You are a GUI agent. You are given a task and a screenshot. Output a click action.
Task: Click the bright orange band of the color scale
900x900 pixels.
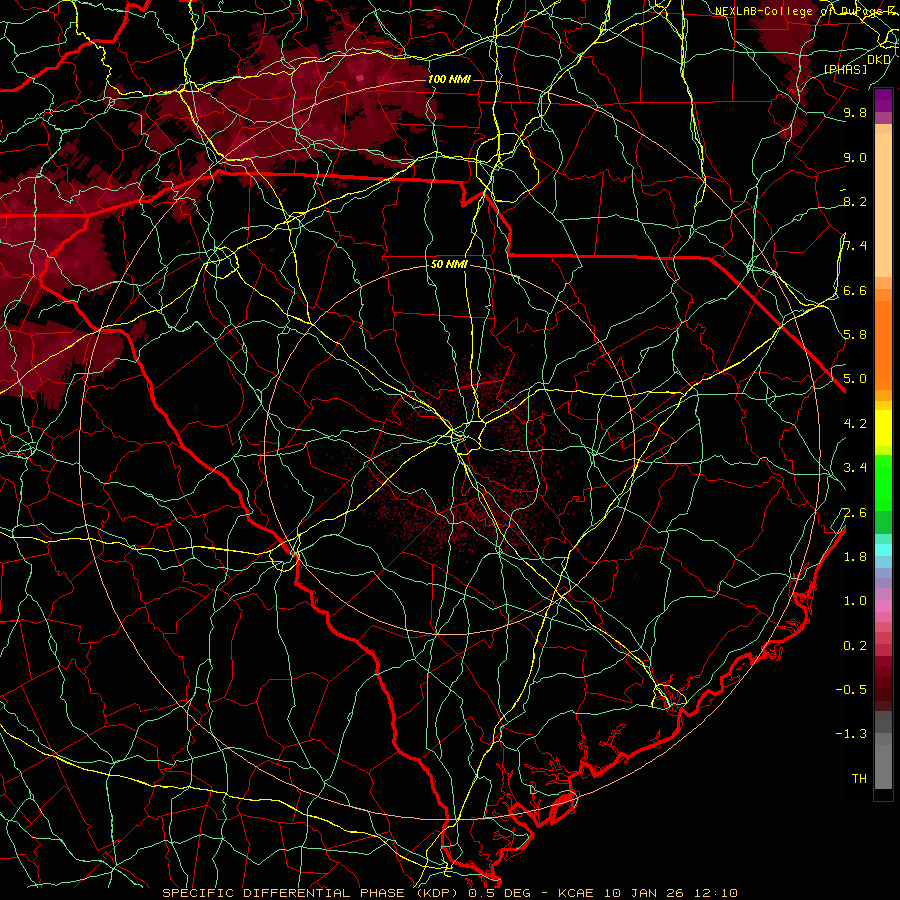(x=883, y=346)
